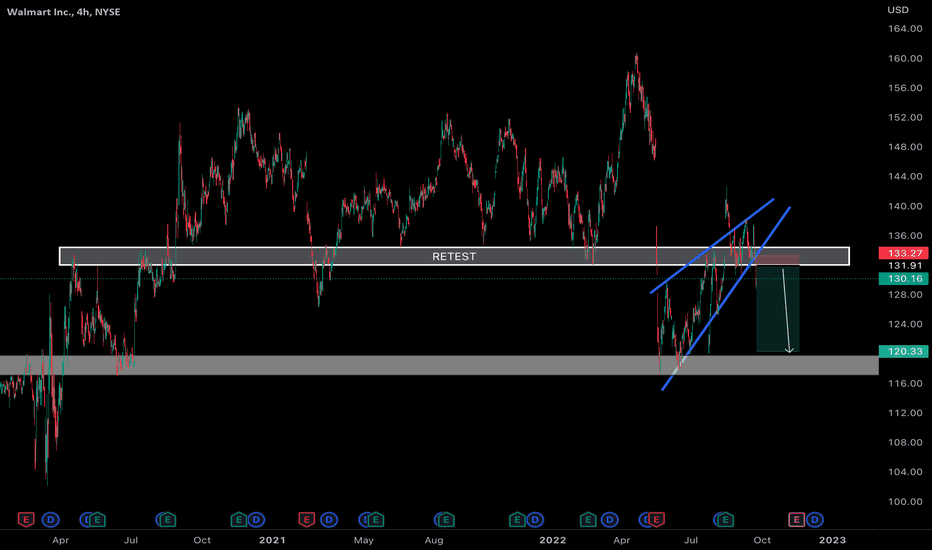Click the 124.00 price axis label
This screenshot has width=932, height=550.
coord(905,324)
